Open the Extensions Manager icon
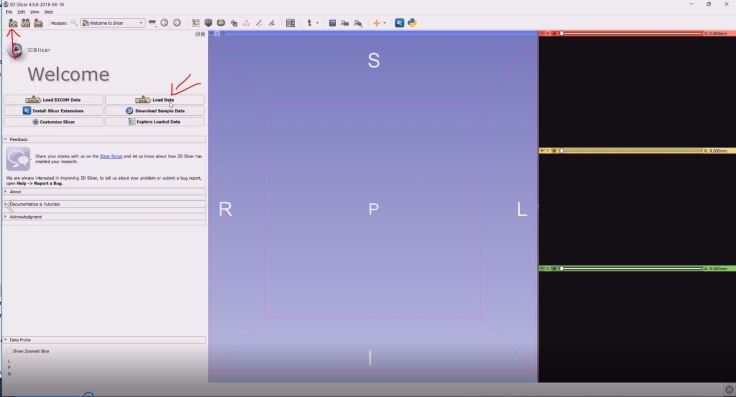This screenshot has height=397, width=736. coord(399,23)
